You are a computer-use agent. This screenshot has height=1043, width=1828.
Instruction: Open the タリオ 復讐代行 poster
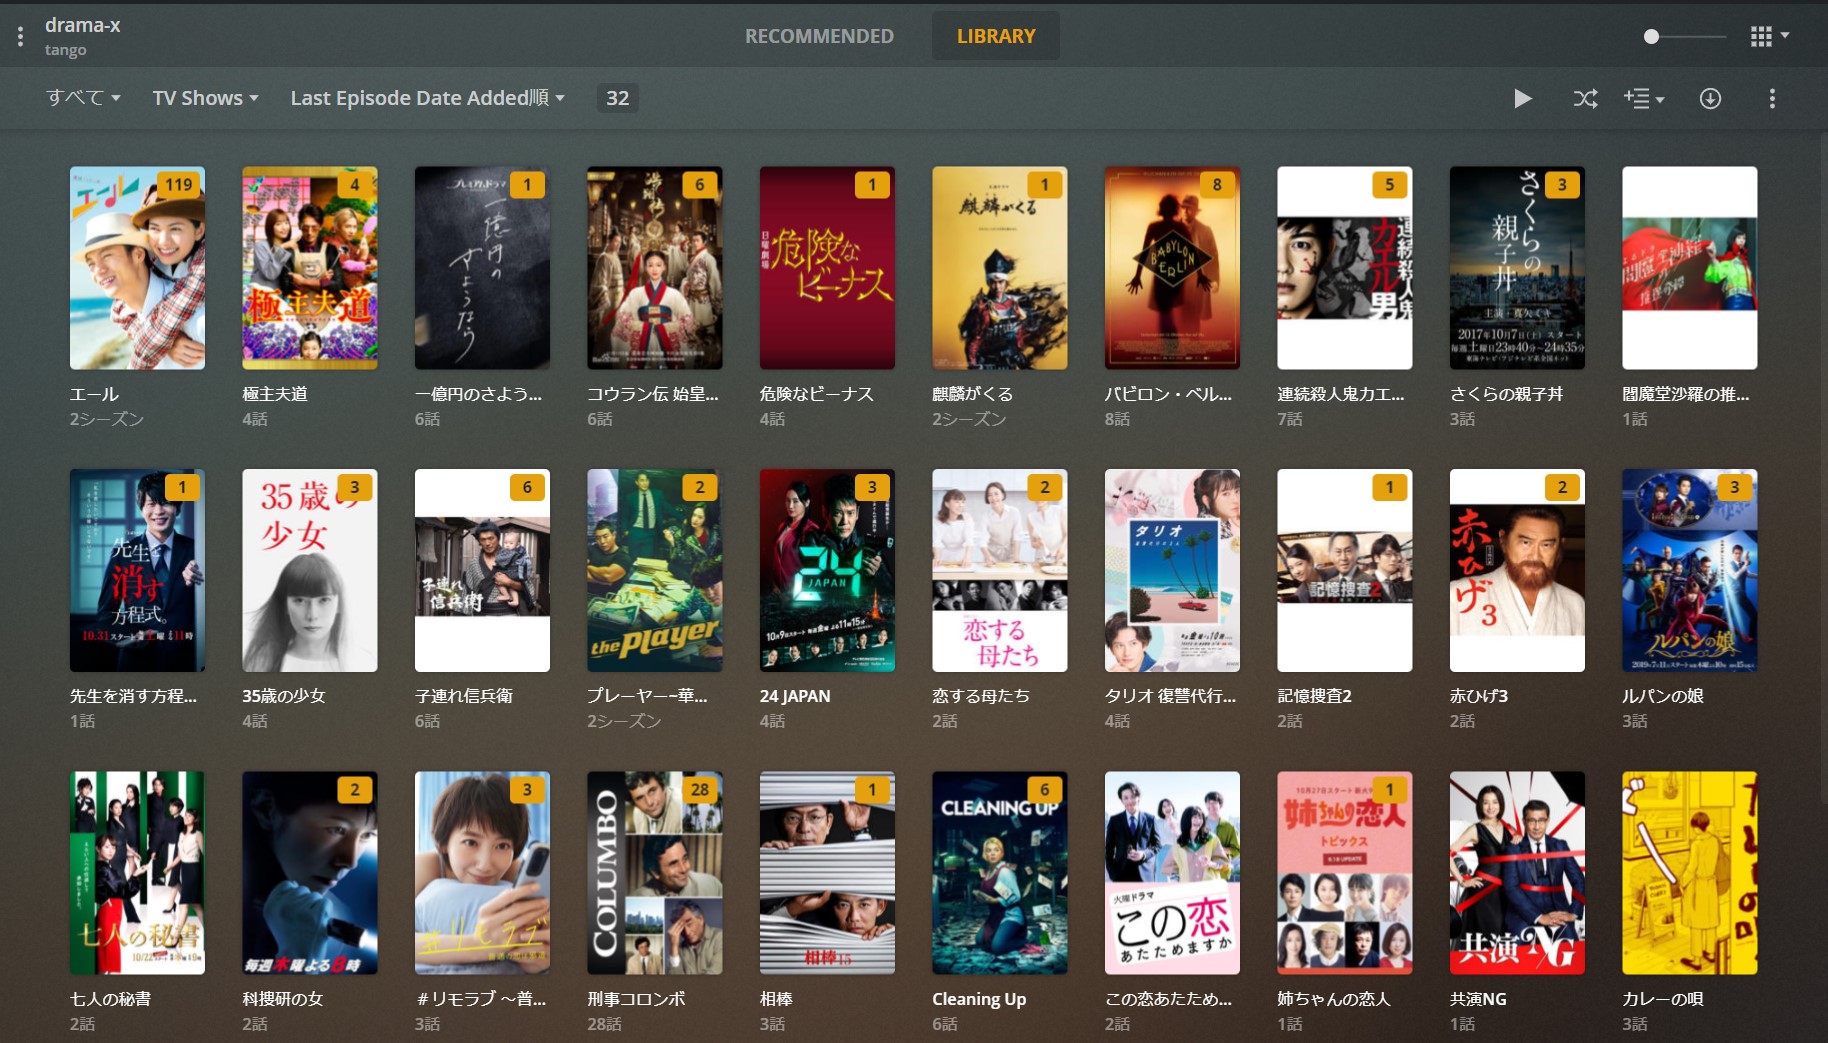(x=1172, y=570)
